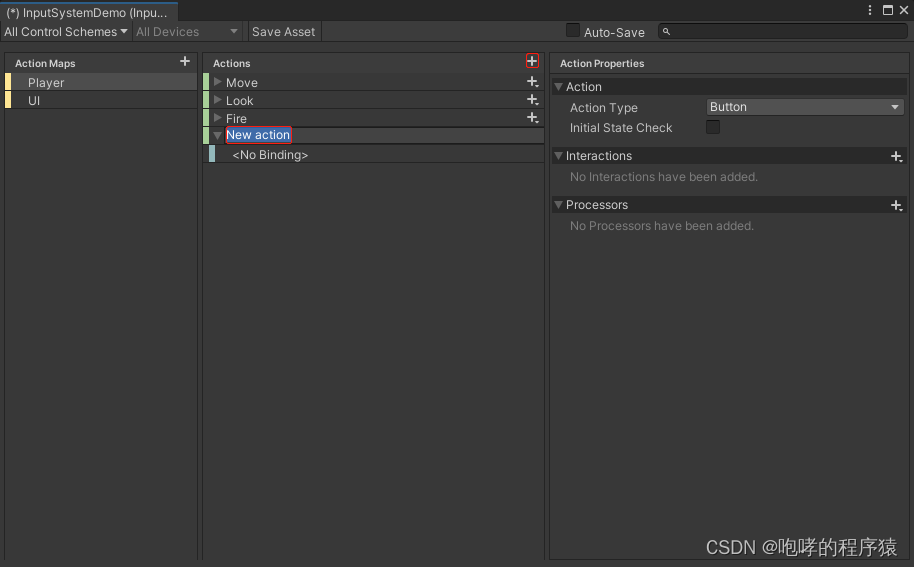
Task: Click the Initial State Check label
Action: [621, 128]
